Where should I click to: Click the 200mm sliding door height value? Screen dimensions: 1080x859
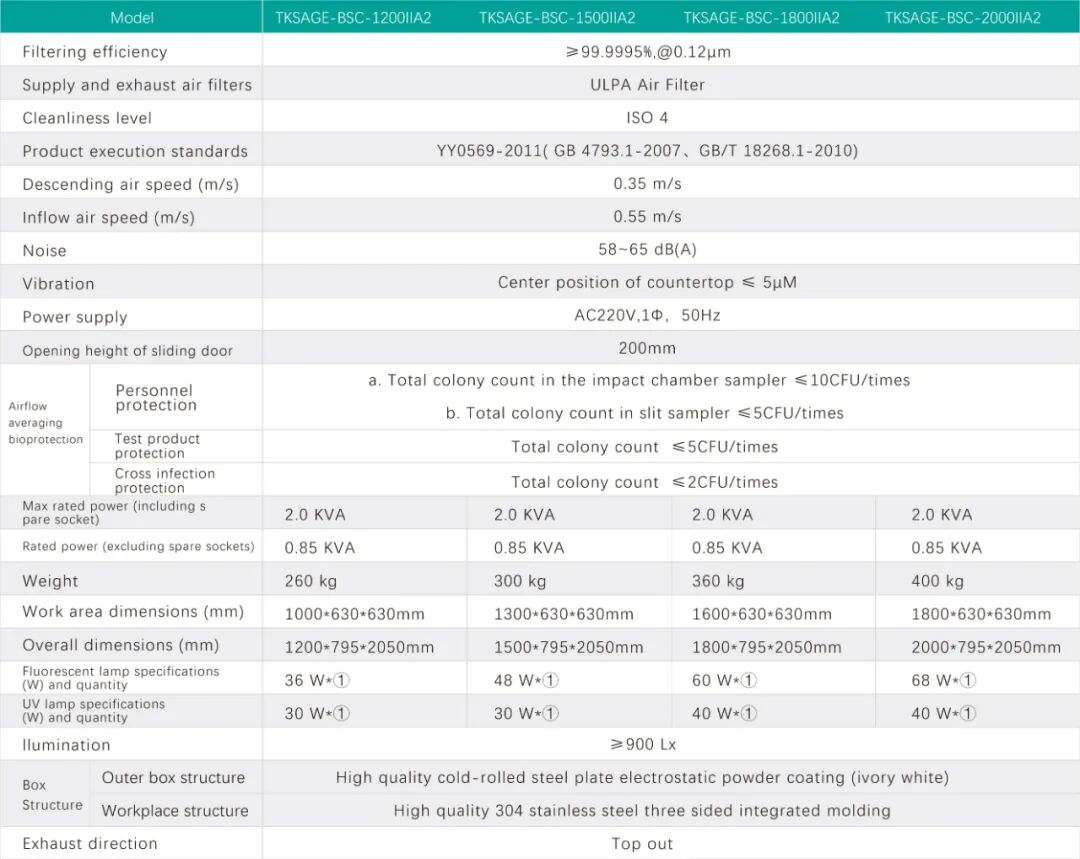(x=647, y=349)
